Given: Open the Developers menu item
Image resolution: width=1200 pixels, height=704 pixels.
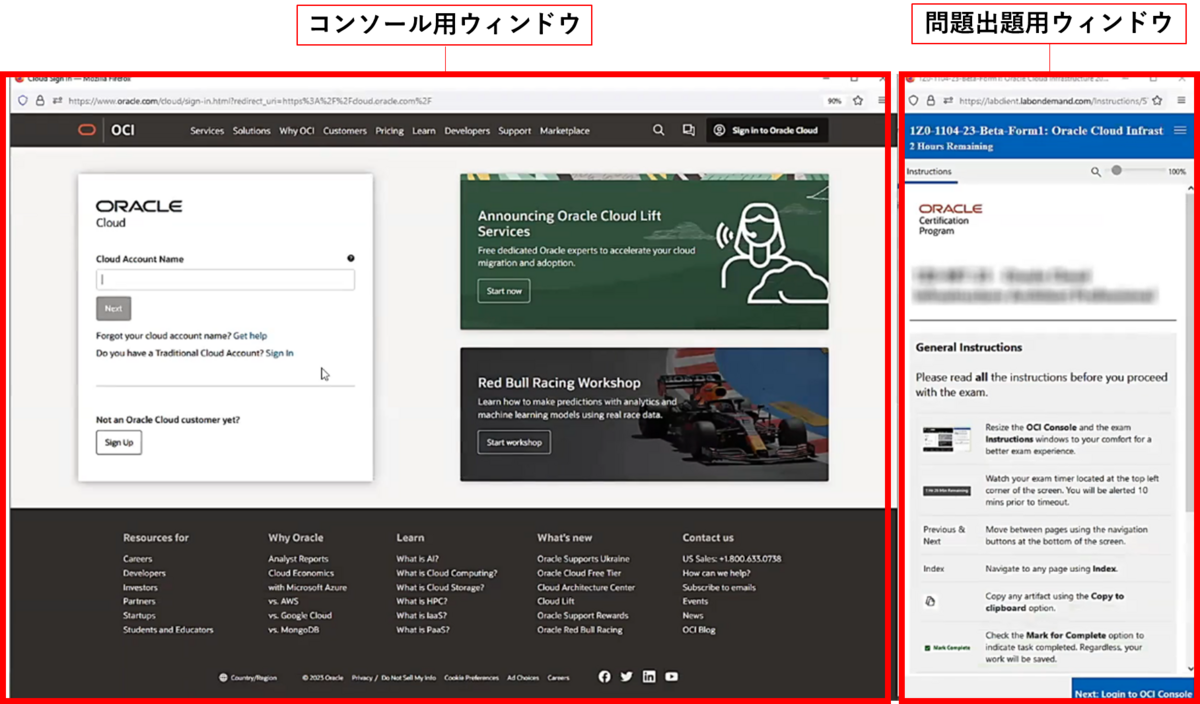Looking at the screenshot, I should [x=467, y=131].
